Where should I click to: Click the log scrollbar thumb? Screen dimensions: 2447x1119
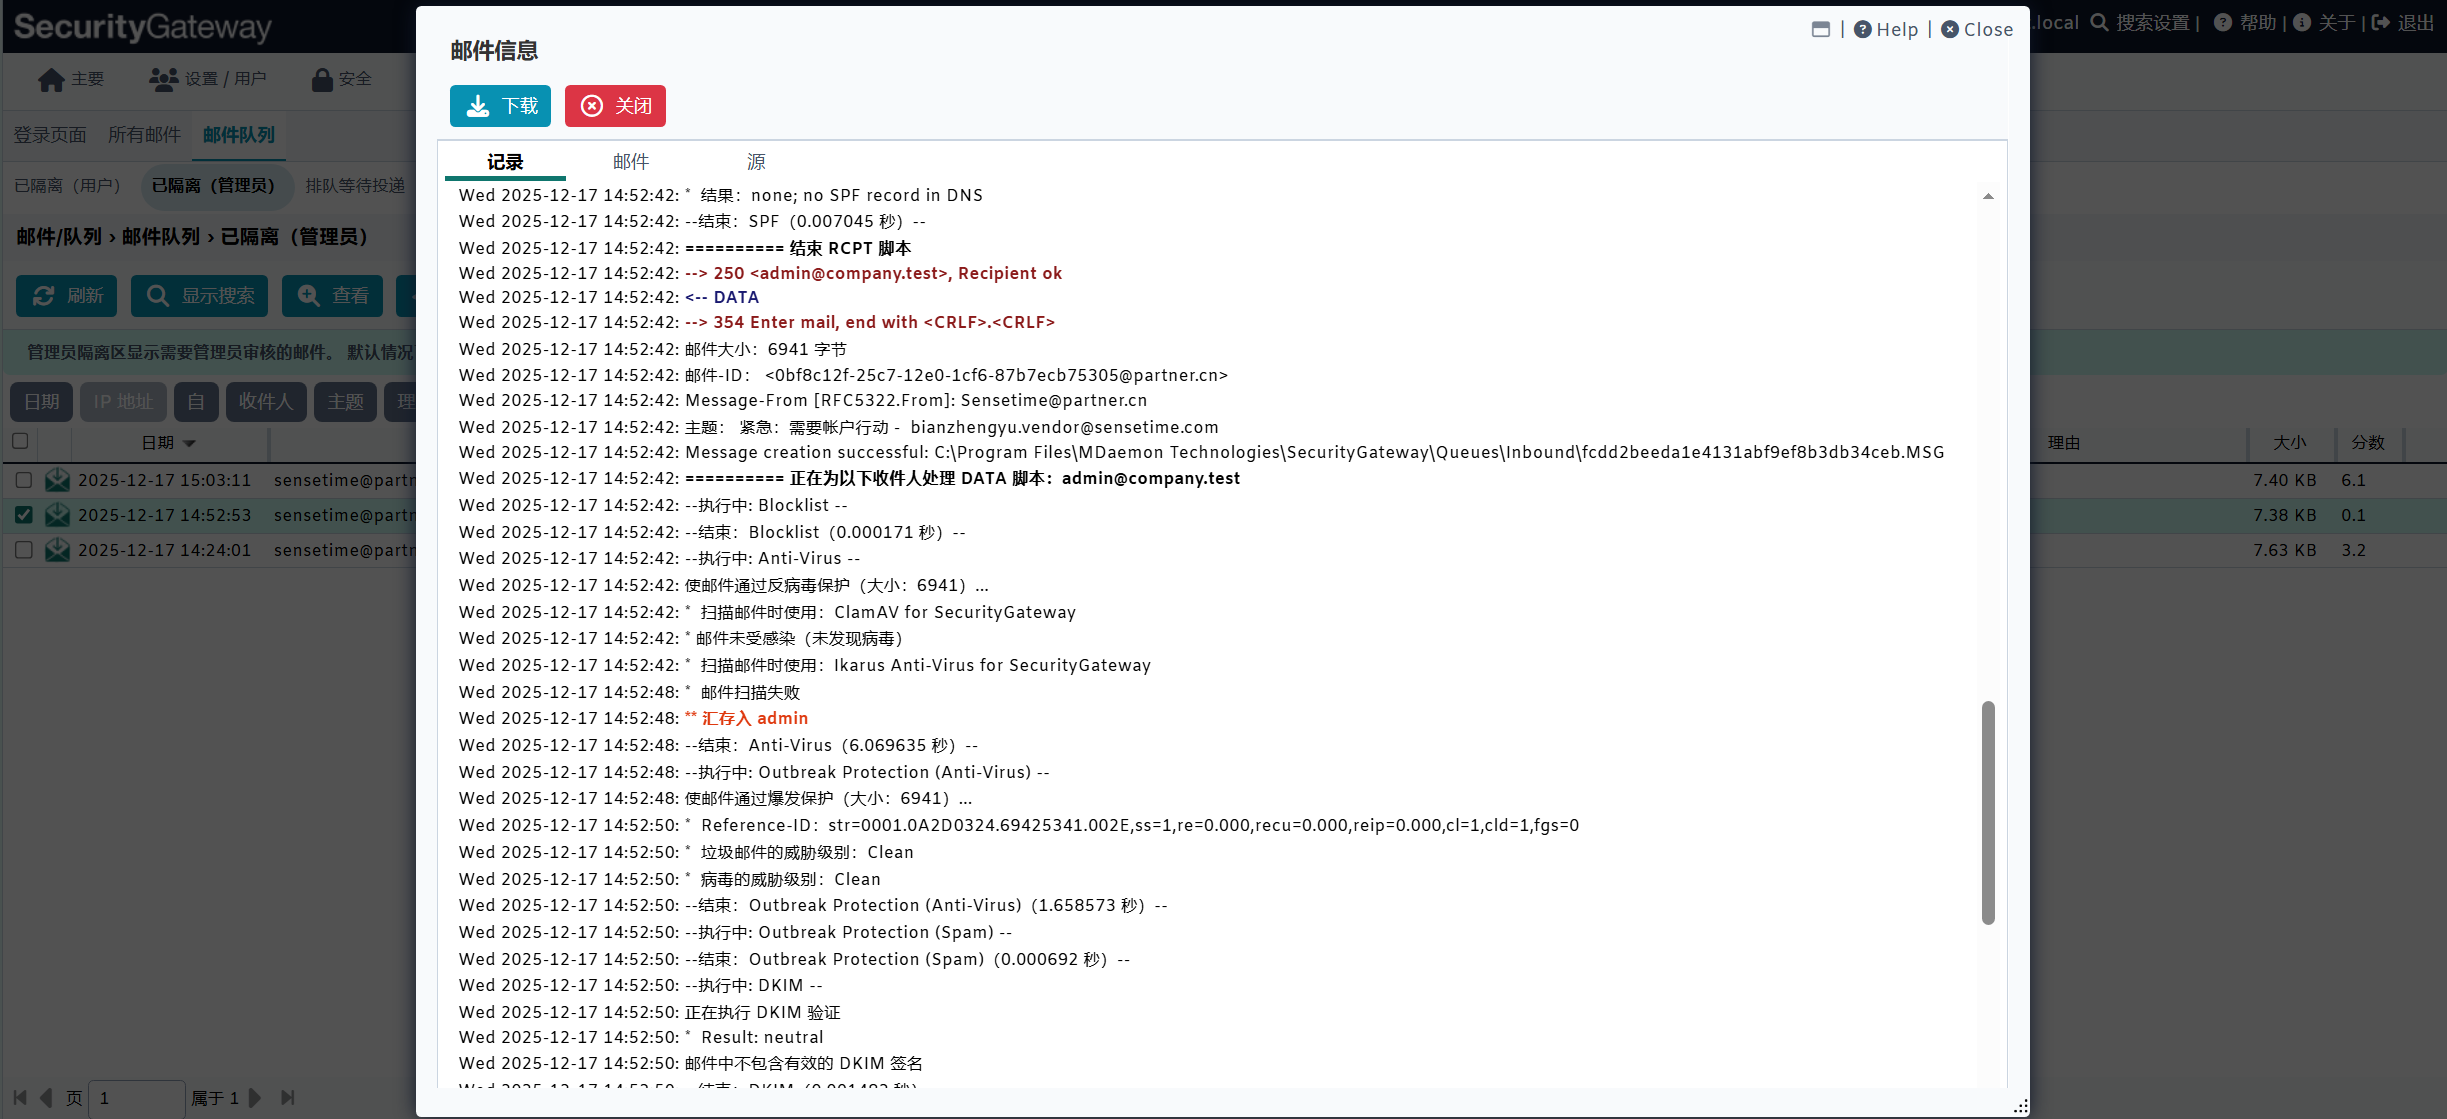1988,812
